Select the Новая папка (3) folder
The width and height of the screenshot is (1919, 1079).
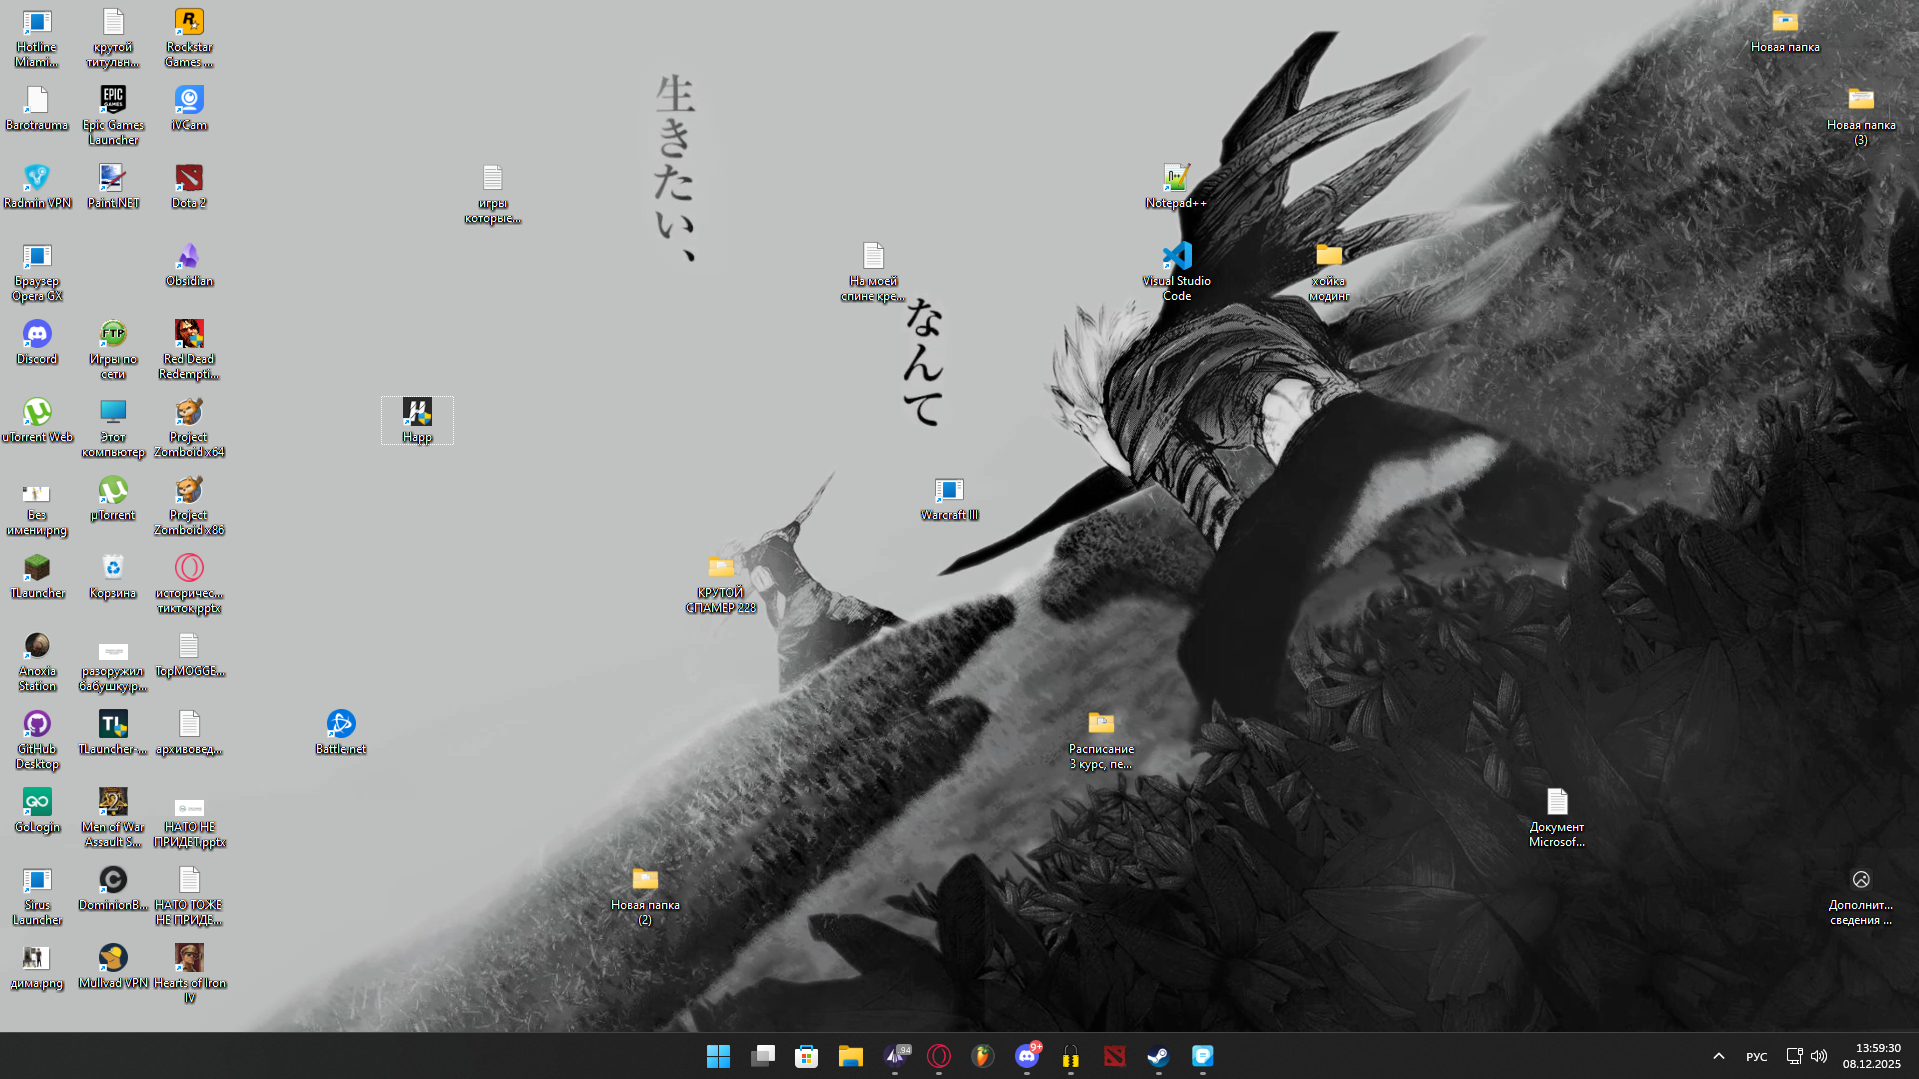(1861, 117)
